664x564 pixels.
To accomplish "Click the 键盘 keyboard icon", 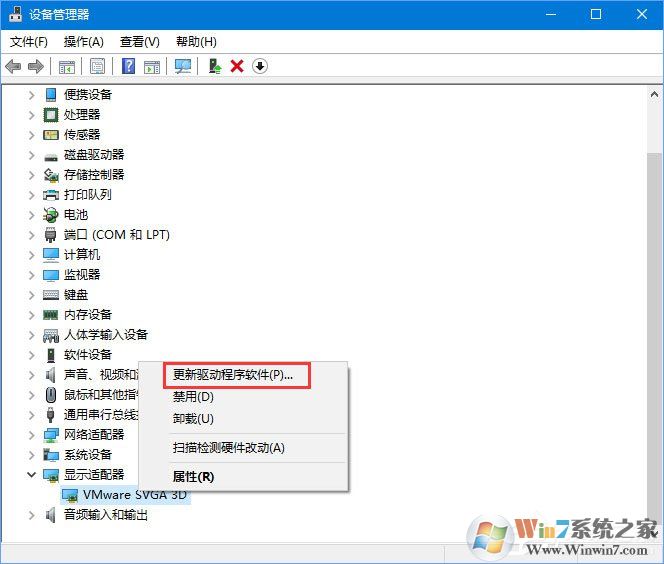I will [x=51, y=295].
